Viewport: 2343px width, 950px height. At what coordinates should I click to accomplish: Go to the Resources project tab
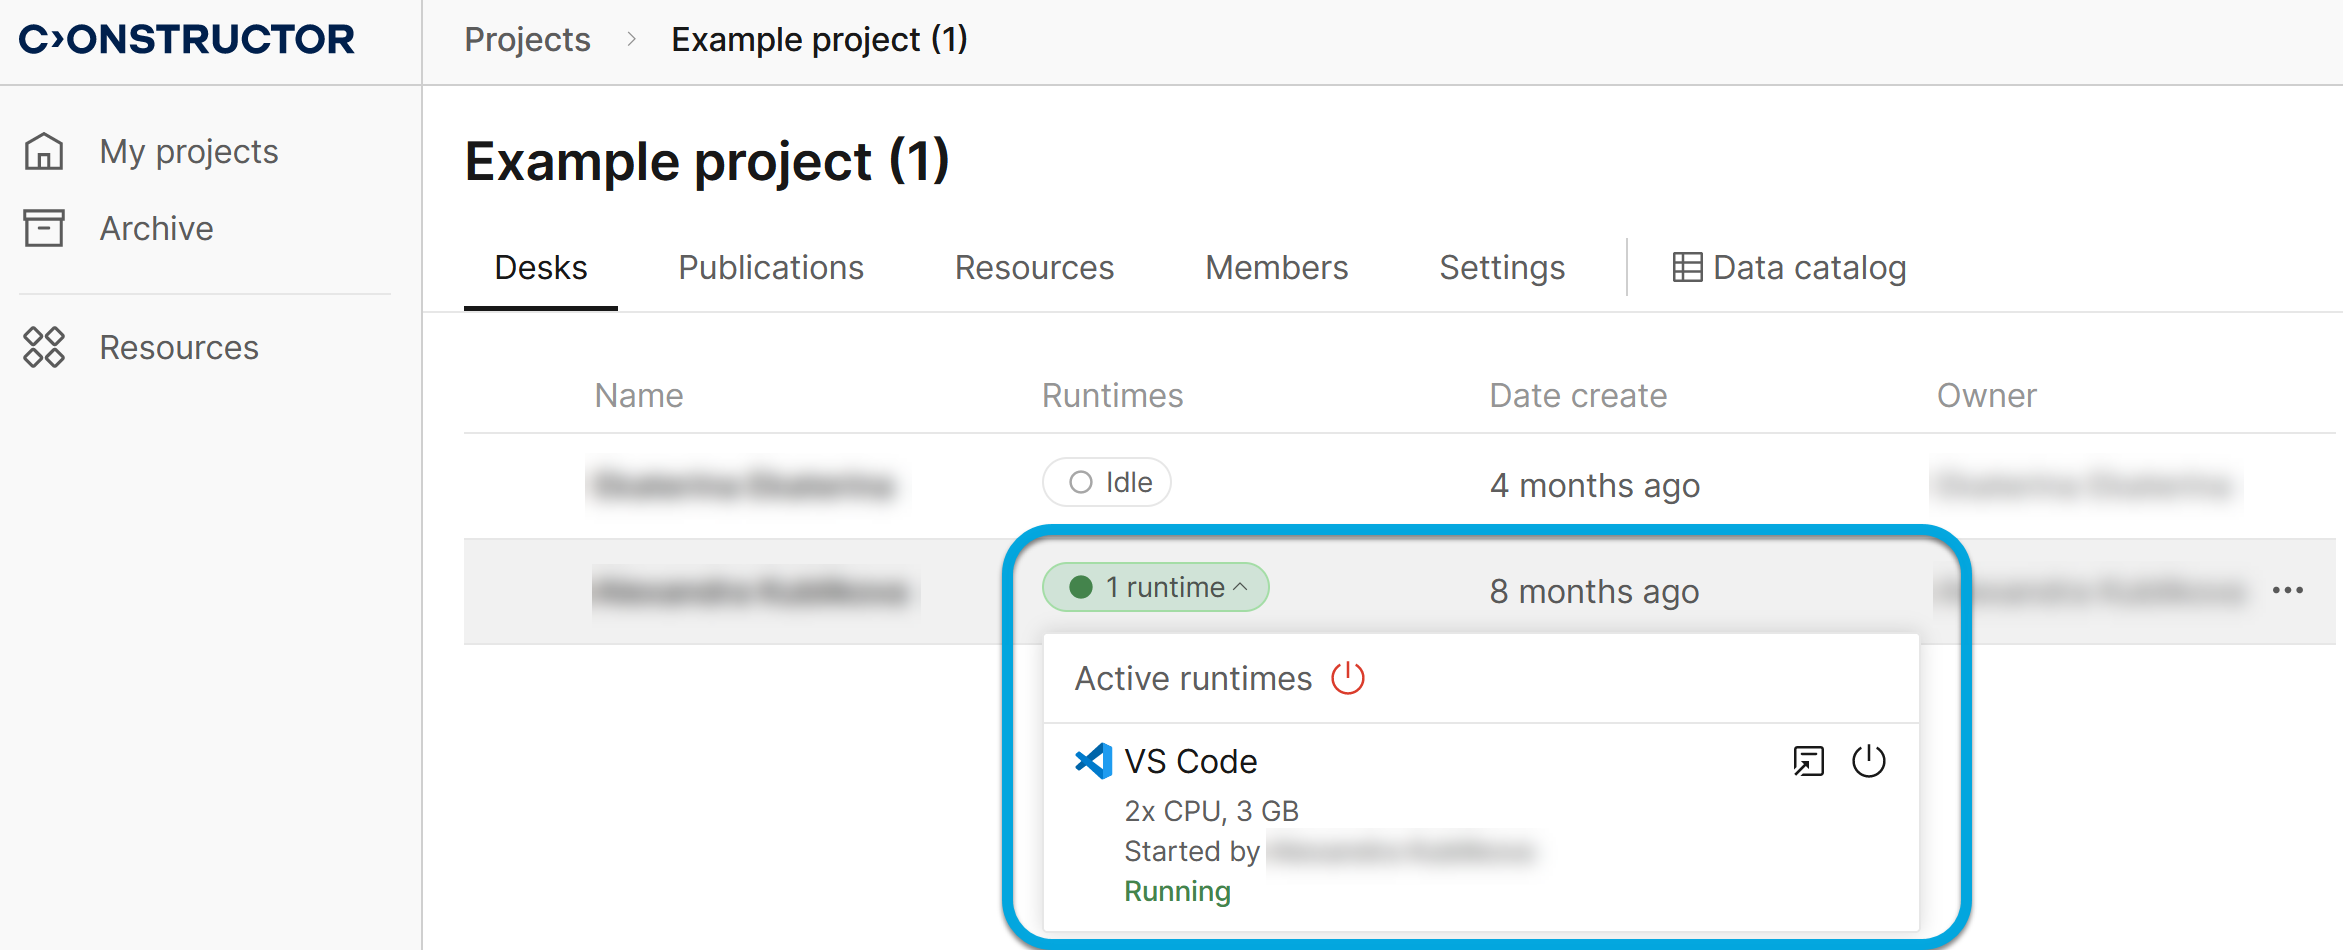pyautogui.click(x=1034, y=268)
